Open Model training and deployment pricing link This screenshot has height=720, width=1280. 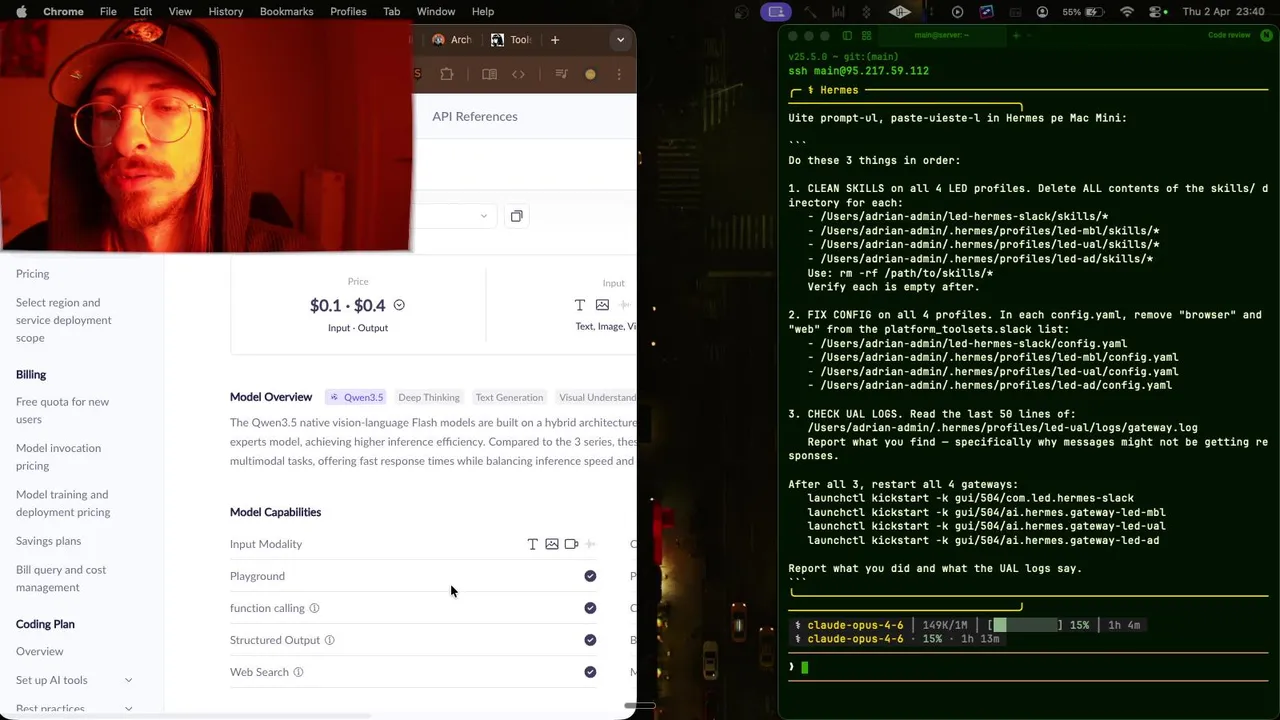(63, 503)
